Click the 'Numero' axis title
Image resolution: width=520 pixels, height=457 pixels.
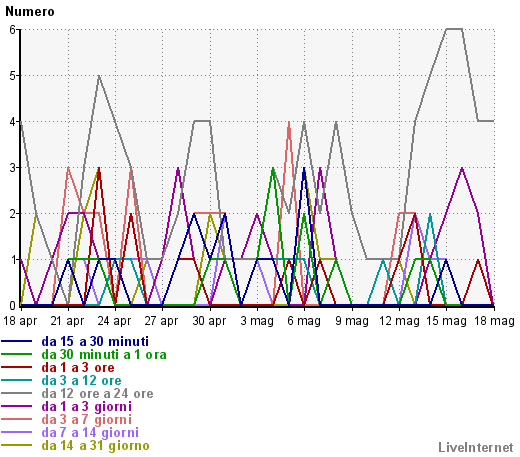(x=30, y=12)
